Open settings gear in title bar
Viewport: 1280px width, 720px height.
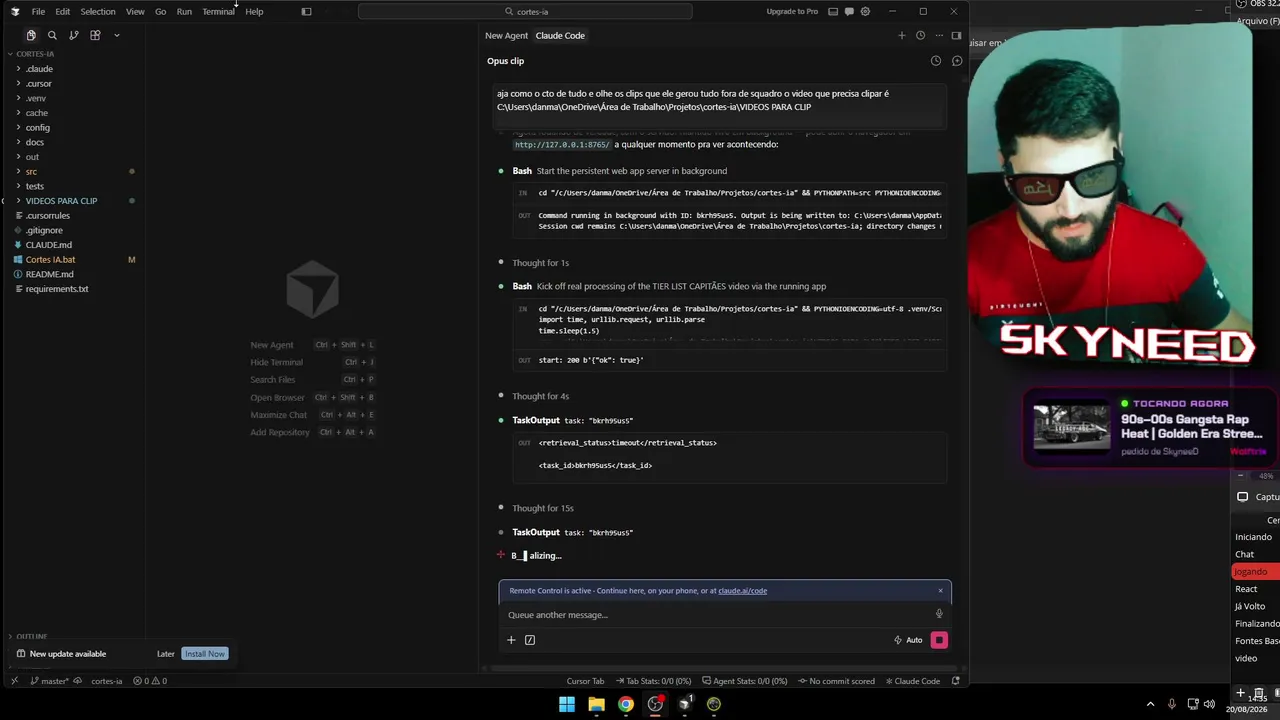tap(864, 12)
